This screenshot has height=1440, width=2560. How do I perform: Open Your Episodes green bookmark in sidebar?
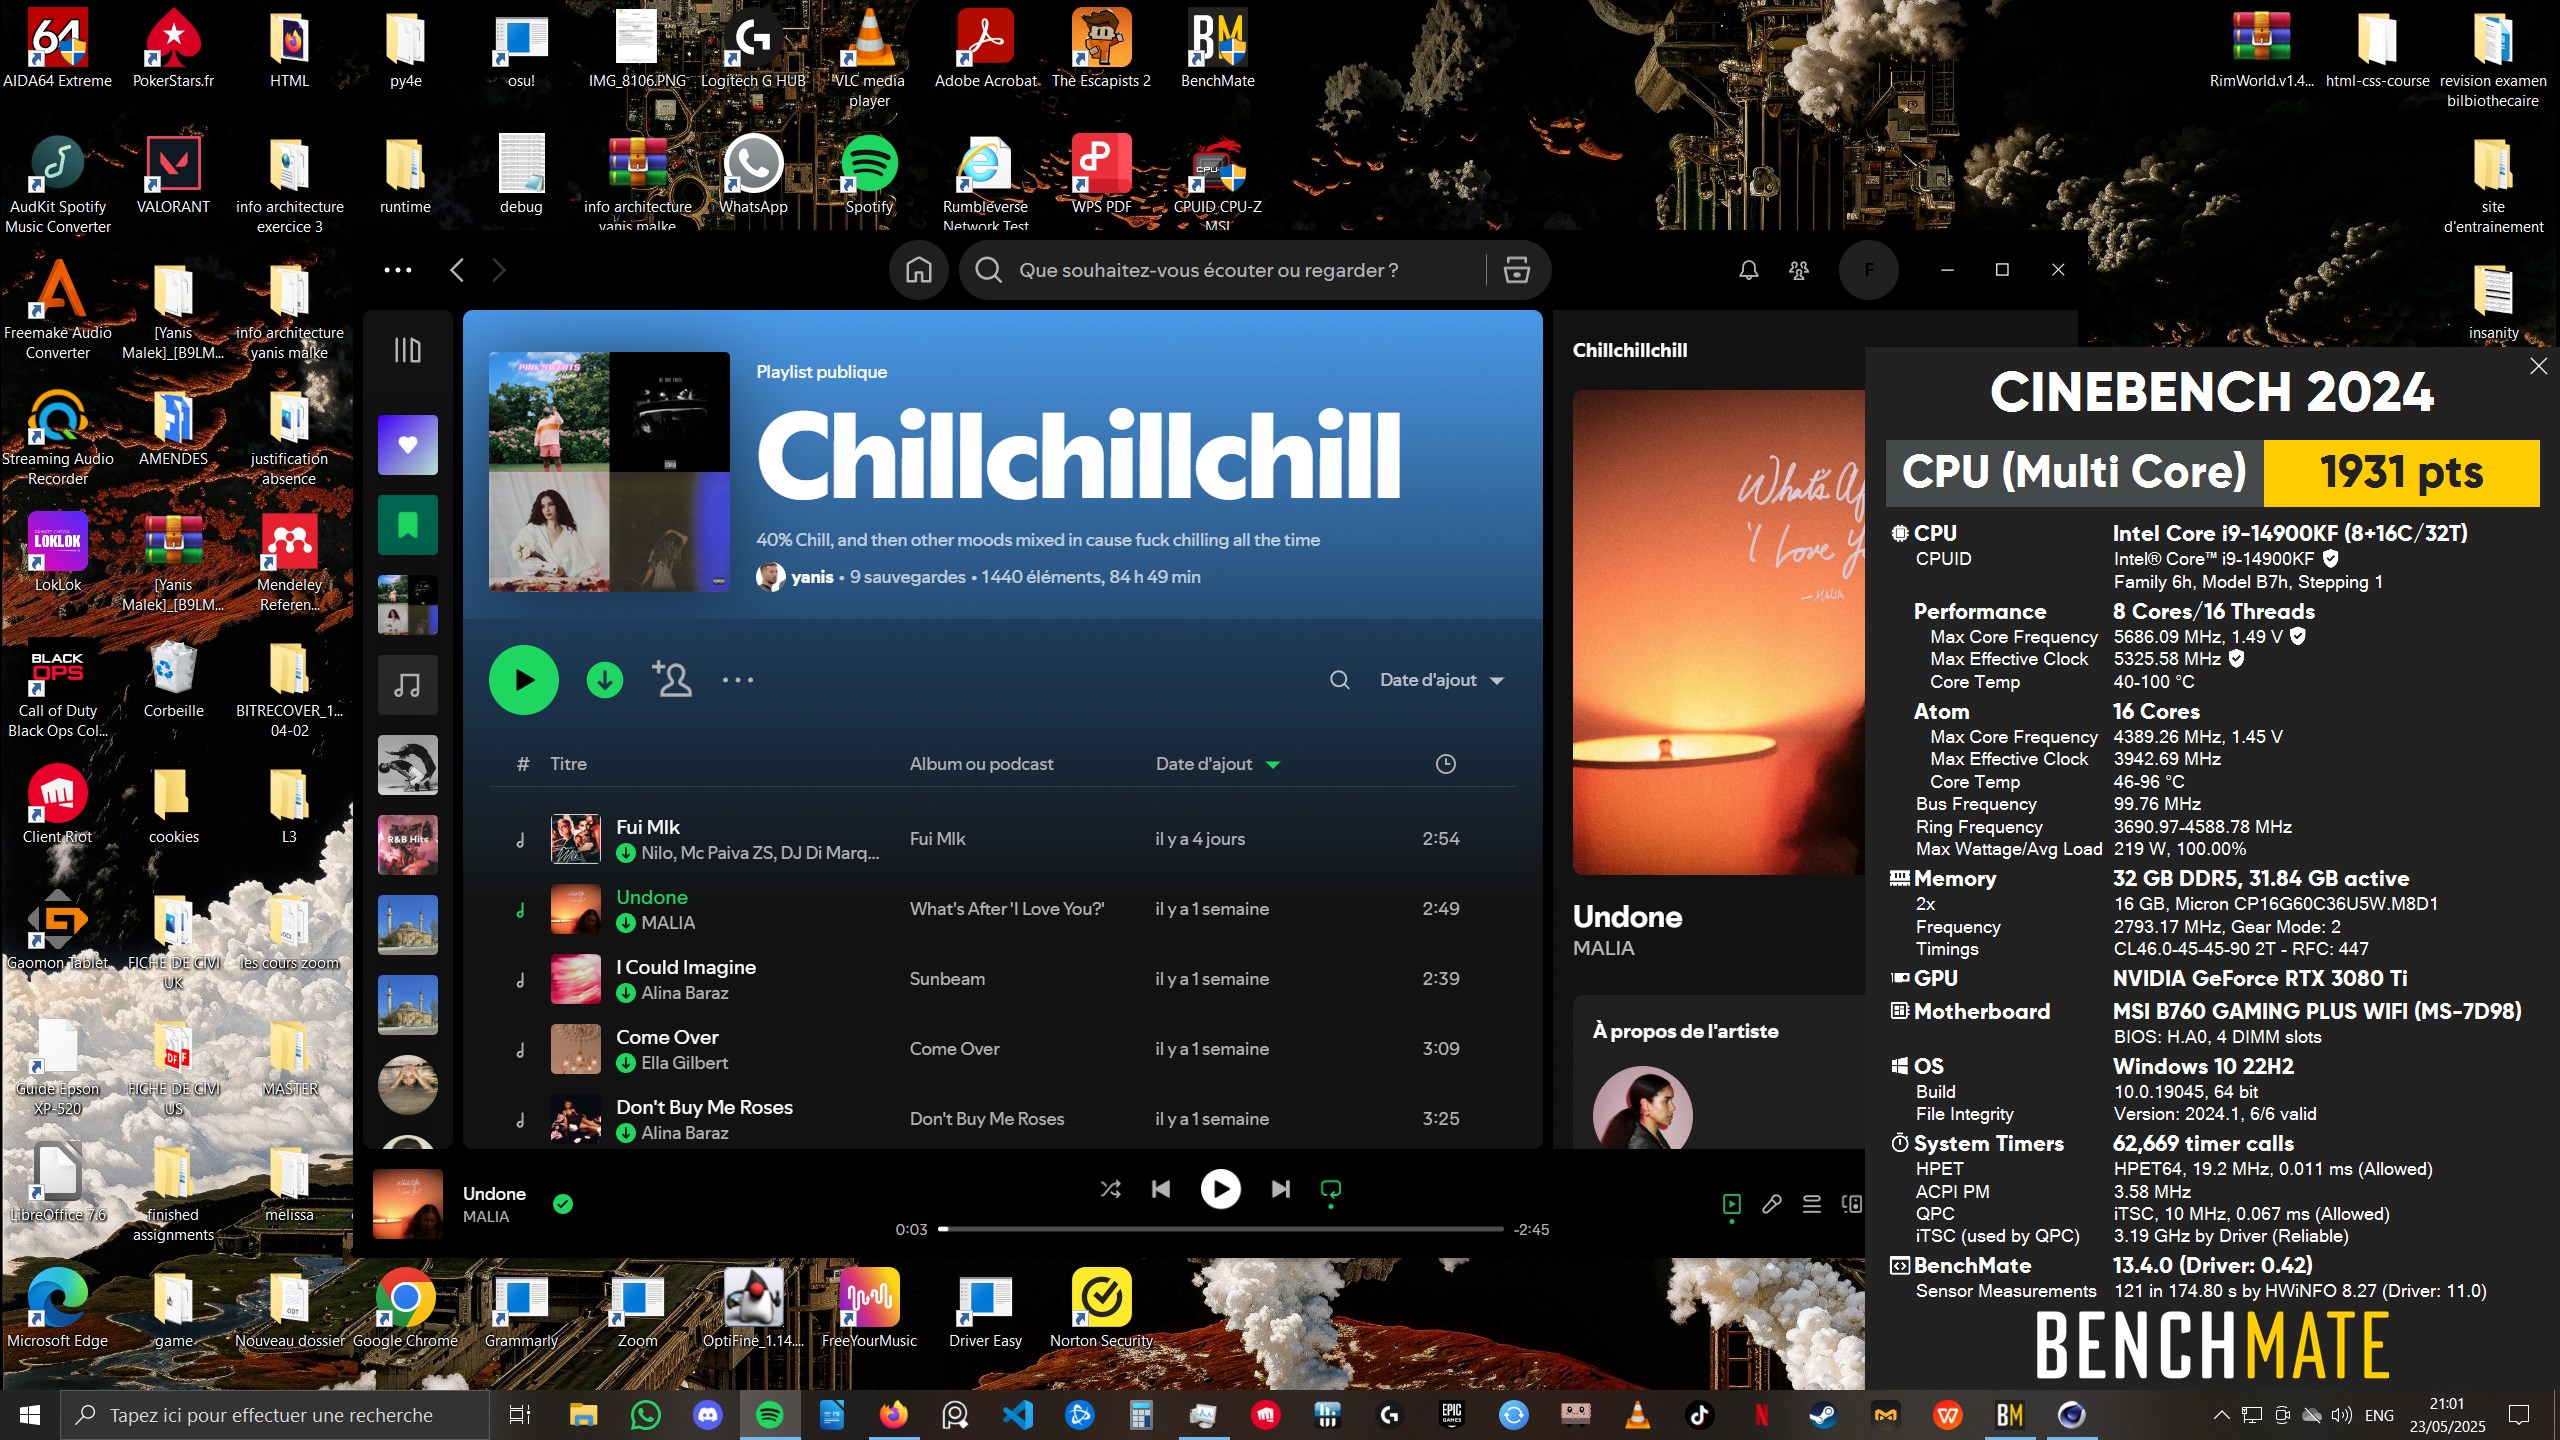tap(407, 525)
